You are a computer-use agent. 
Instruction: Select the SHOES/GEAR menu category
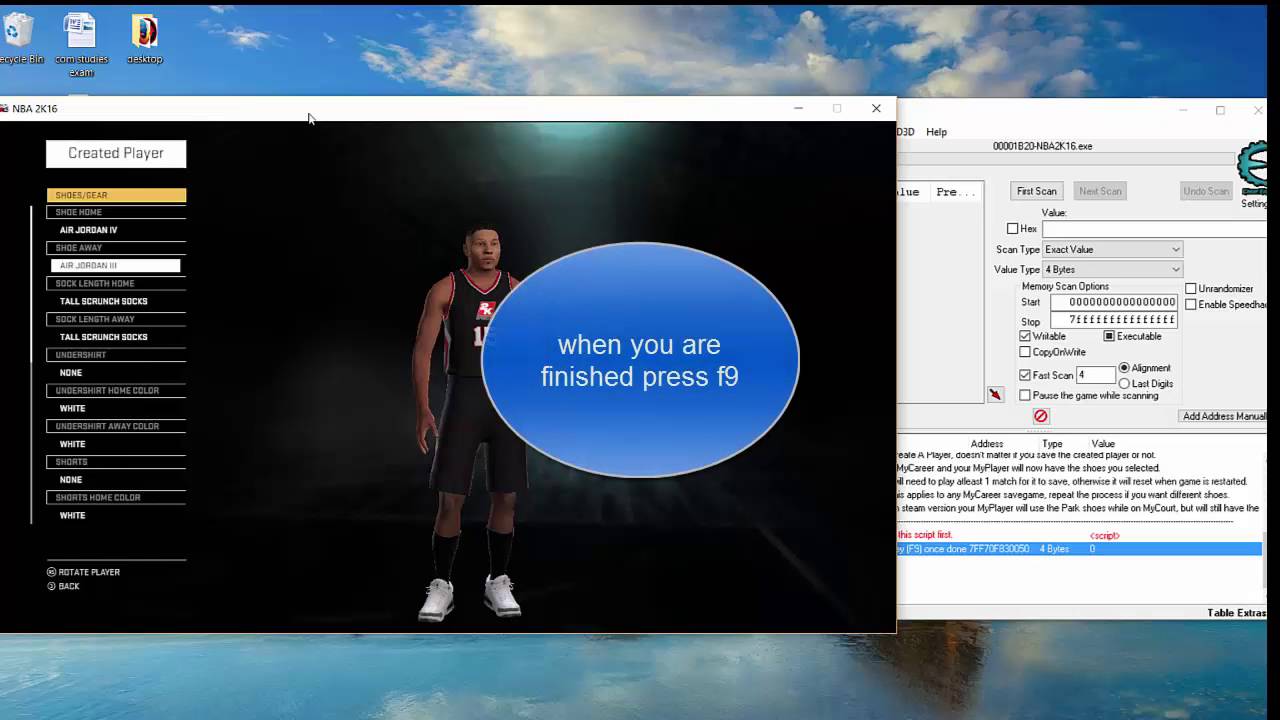116,195
